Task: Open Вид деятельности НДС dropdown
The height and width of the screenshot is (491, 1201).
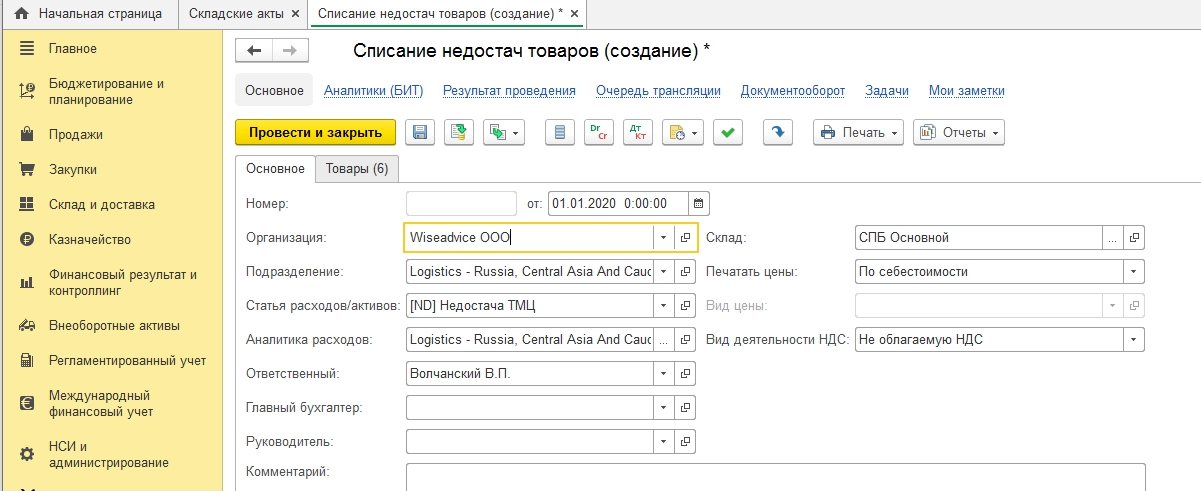Action: point(1133,340)
